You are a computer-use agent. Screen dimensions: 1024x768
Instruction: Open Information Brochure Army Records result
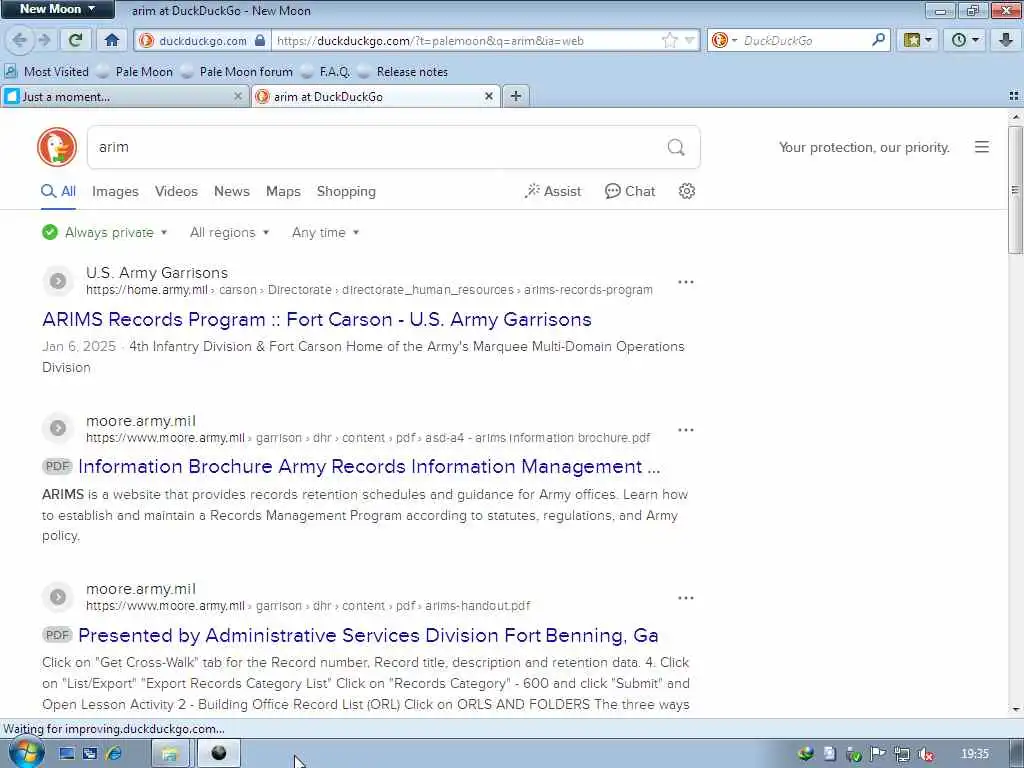point(369,467)
